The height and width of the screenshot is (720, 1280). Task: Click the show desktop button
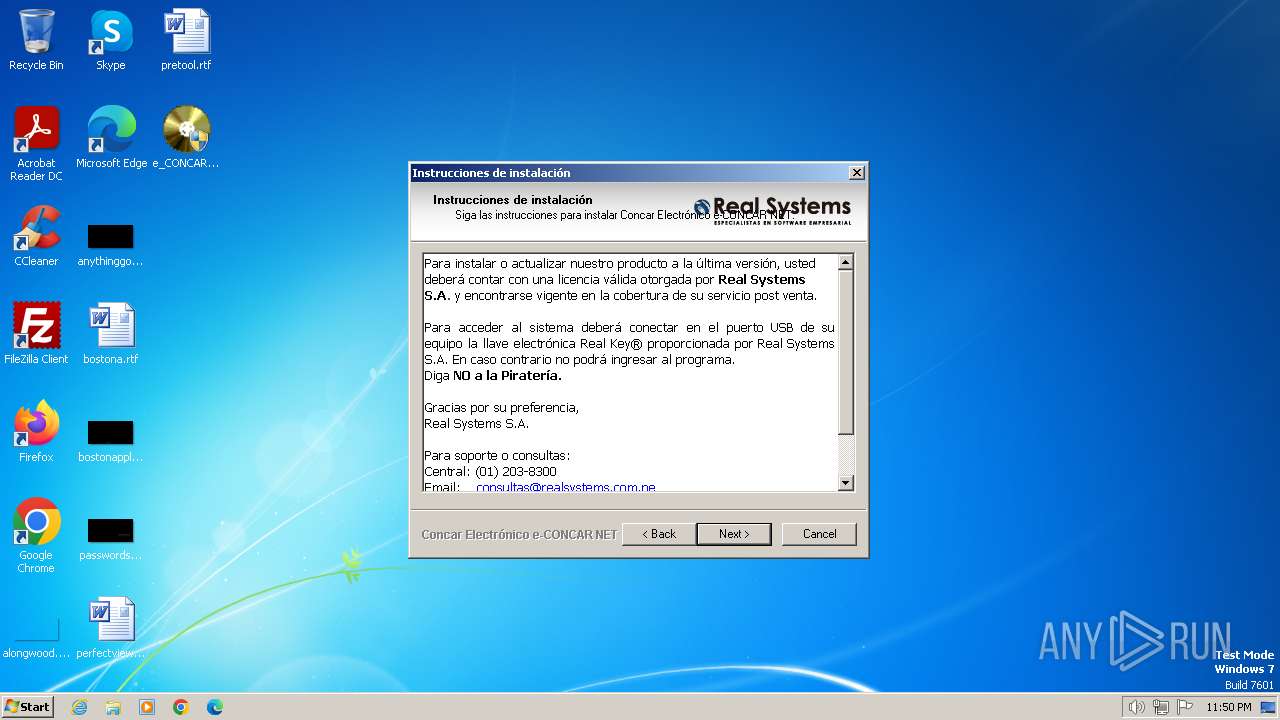[x=1269, y=707]
